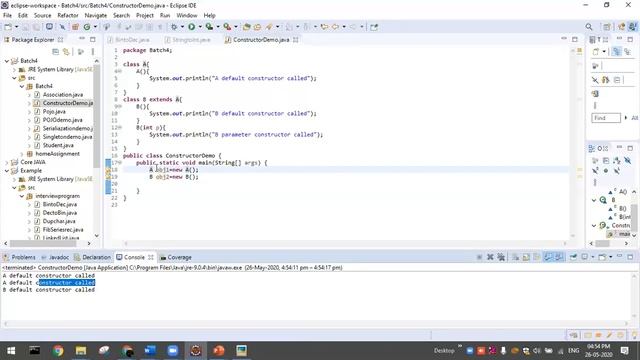Click Remove Launch X in Console
640x360 pixels.
pyautogui.click(x=490, y=257)
